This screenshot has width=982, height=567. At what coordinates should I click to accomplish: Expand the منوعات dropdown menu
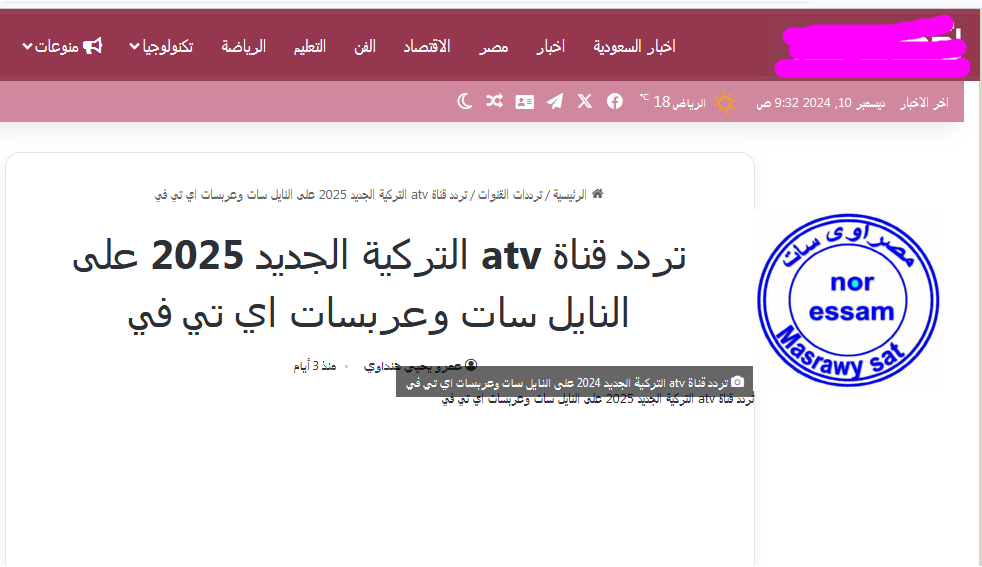coord(51,46)
